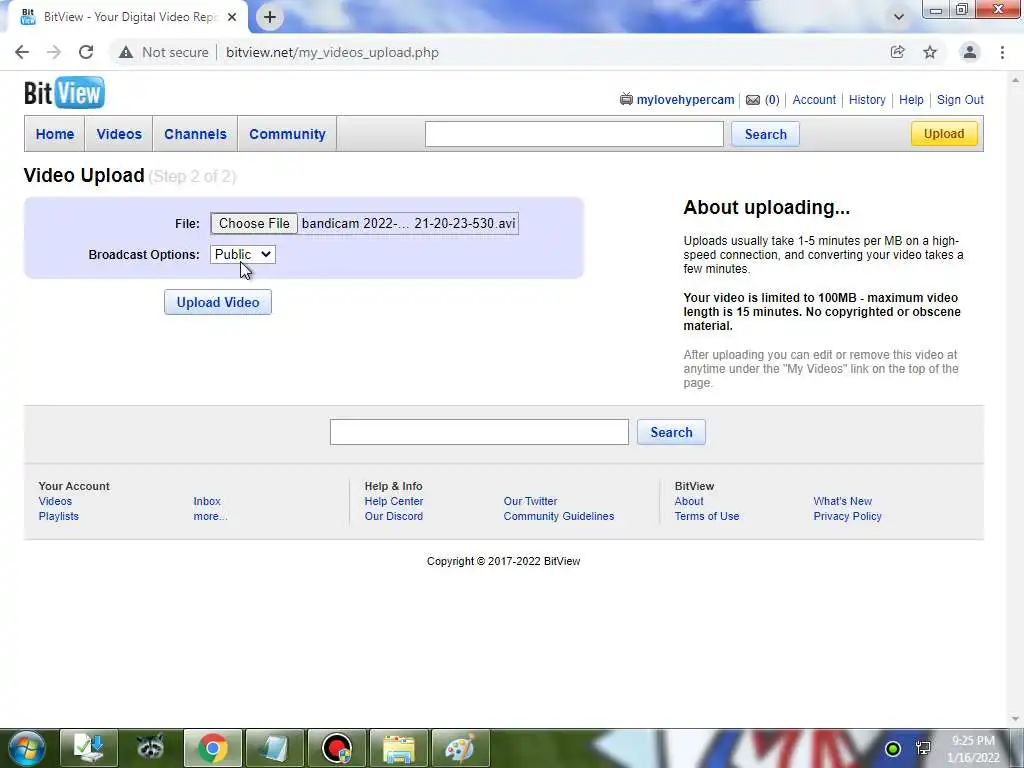Click the green tray status icon
This screenshot has width=1024, height=768.
pyautogui.click(x=893, y=748)
